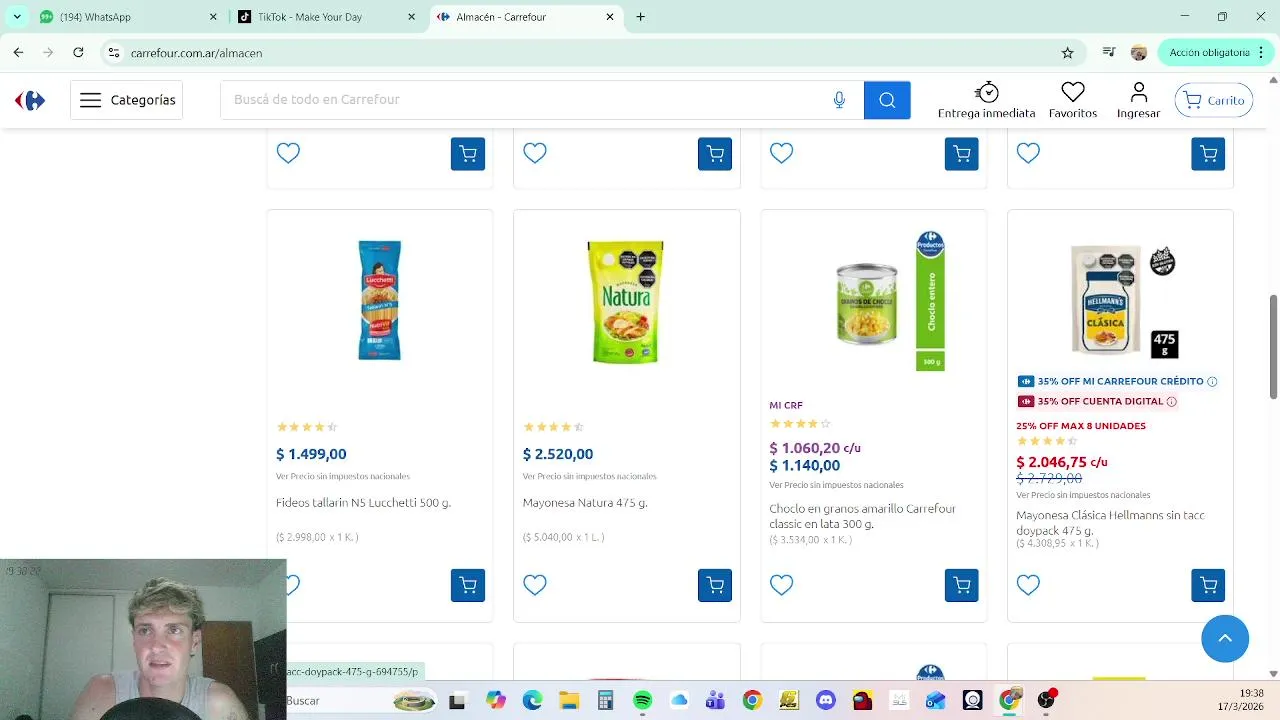1280x720 pixels.
Task: Open Mayonesa Natura product image
Action: click(626, 301)
